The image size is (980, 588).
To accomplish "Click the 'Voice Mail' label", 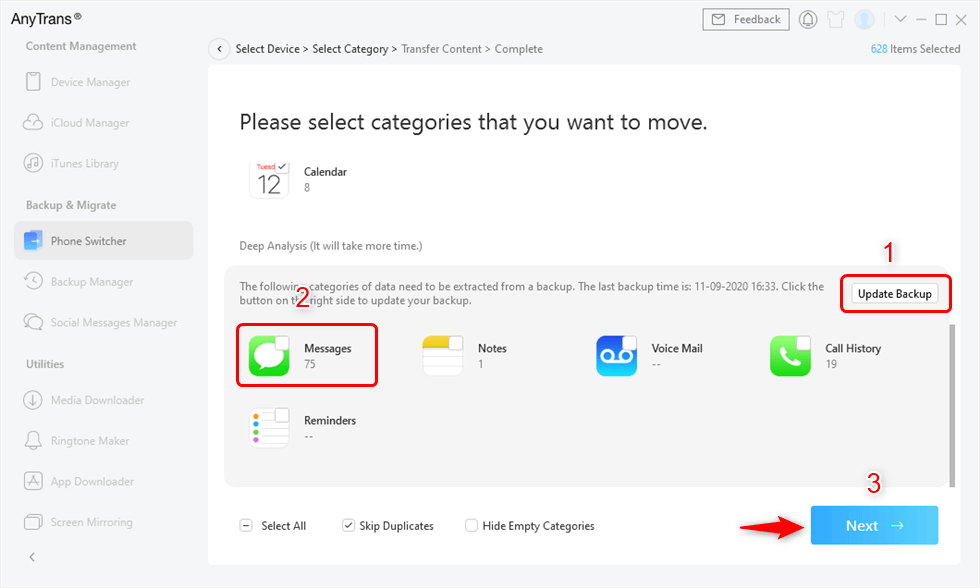I will 677,348.
